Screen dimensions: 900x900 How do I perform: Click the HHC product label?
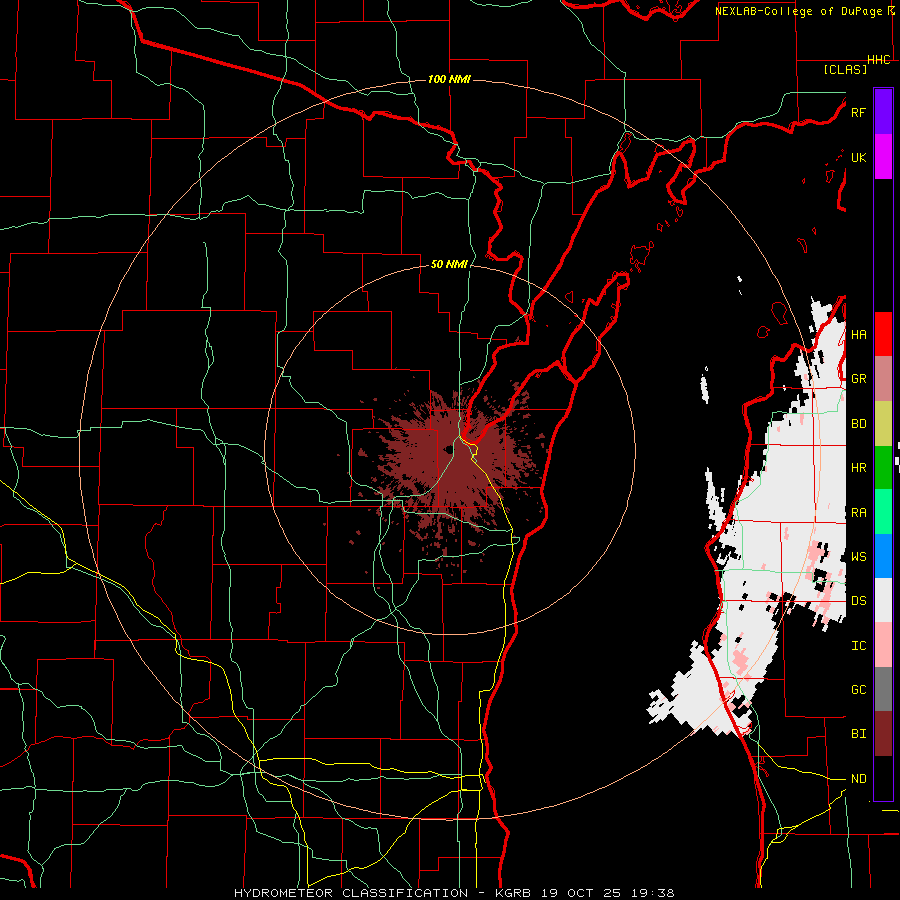(x=879, y=60)
